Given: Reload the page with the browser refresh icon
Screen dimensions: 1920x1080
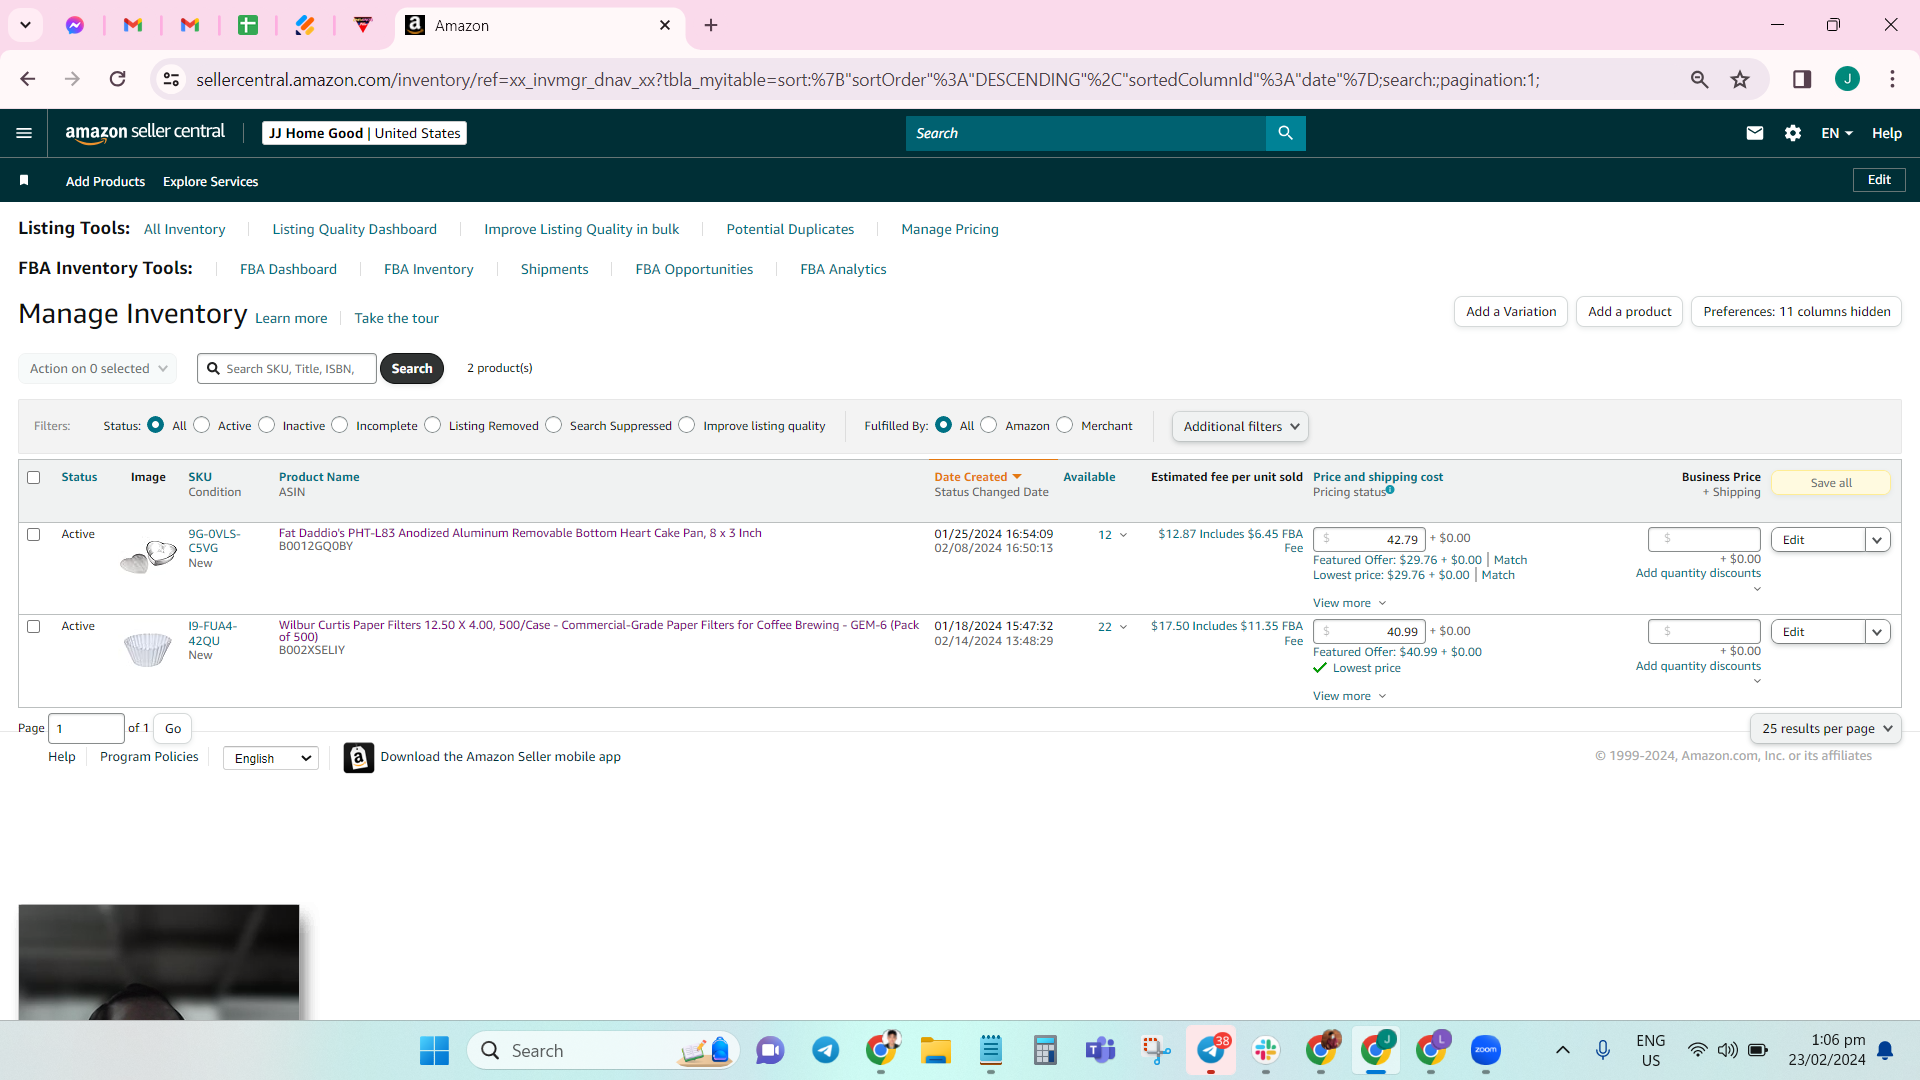Looking at the screenshot, I should click(118, 79).
